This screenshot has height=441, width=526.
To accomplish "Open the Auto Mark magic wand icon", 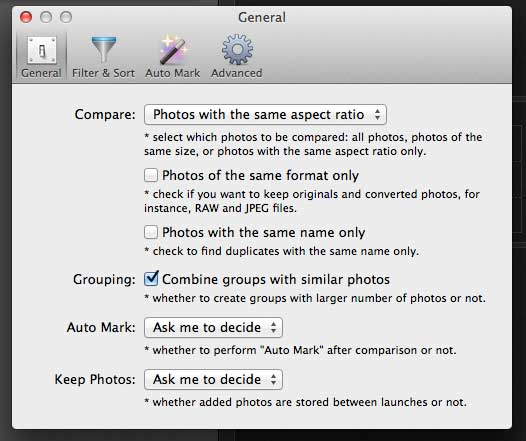I will 173,50.
